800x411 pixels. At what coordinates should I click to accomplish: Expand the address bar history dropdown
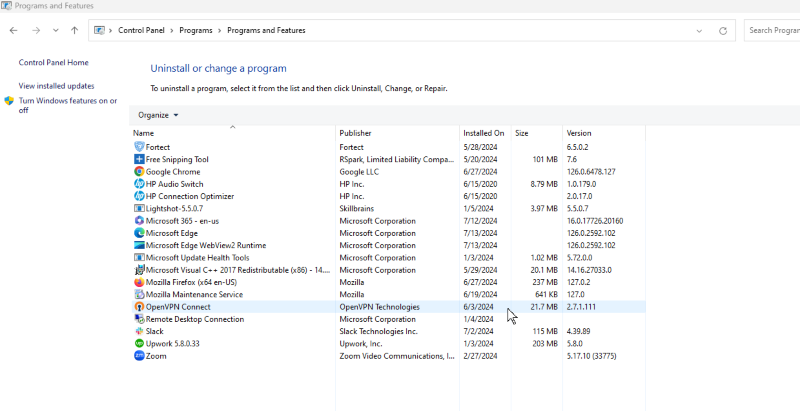(x=699, y=31)
